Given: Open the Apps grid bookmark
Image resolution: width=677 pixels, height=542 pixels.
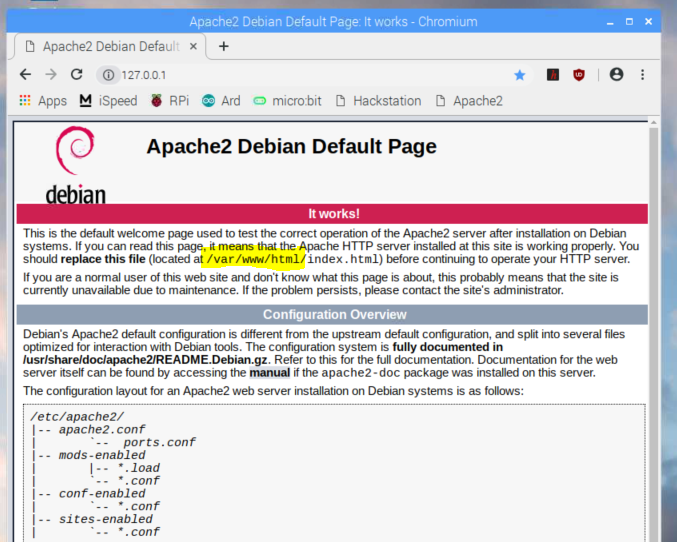Looking at the screenshot, I should pyautogui.click(x=43, y=101).
